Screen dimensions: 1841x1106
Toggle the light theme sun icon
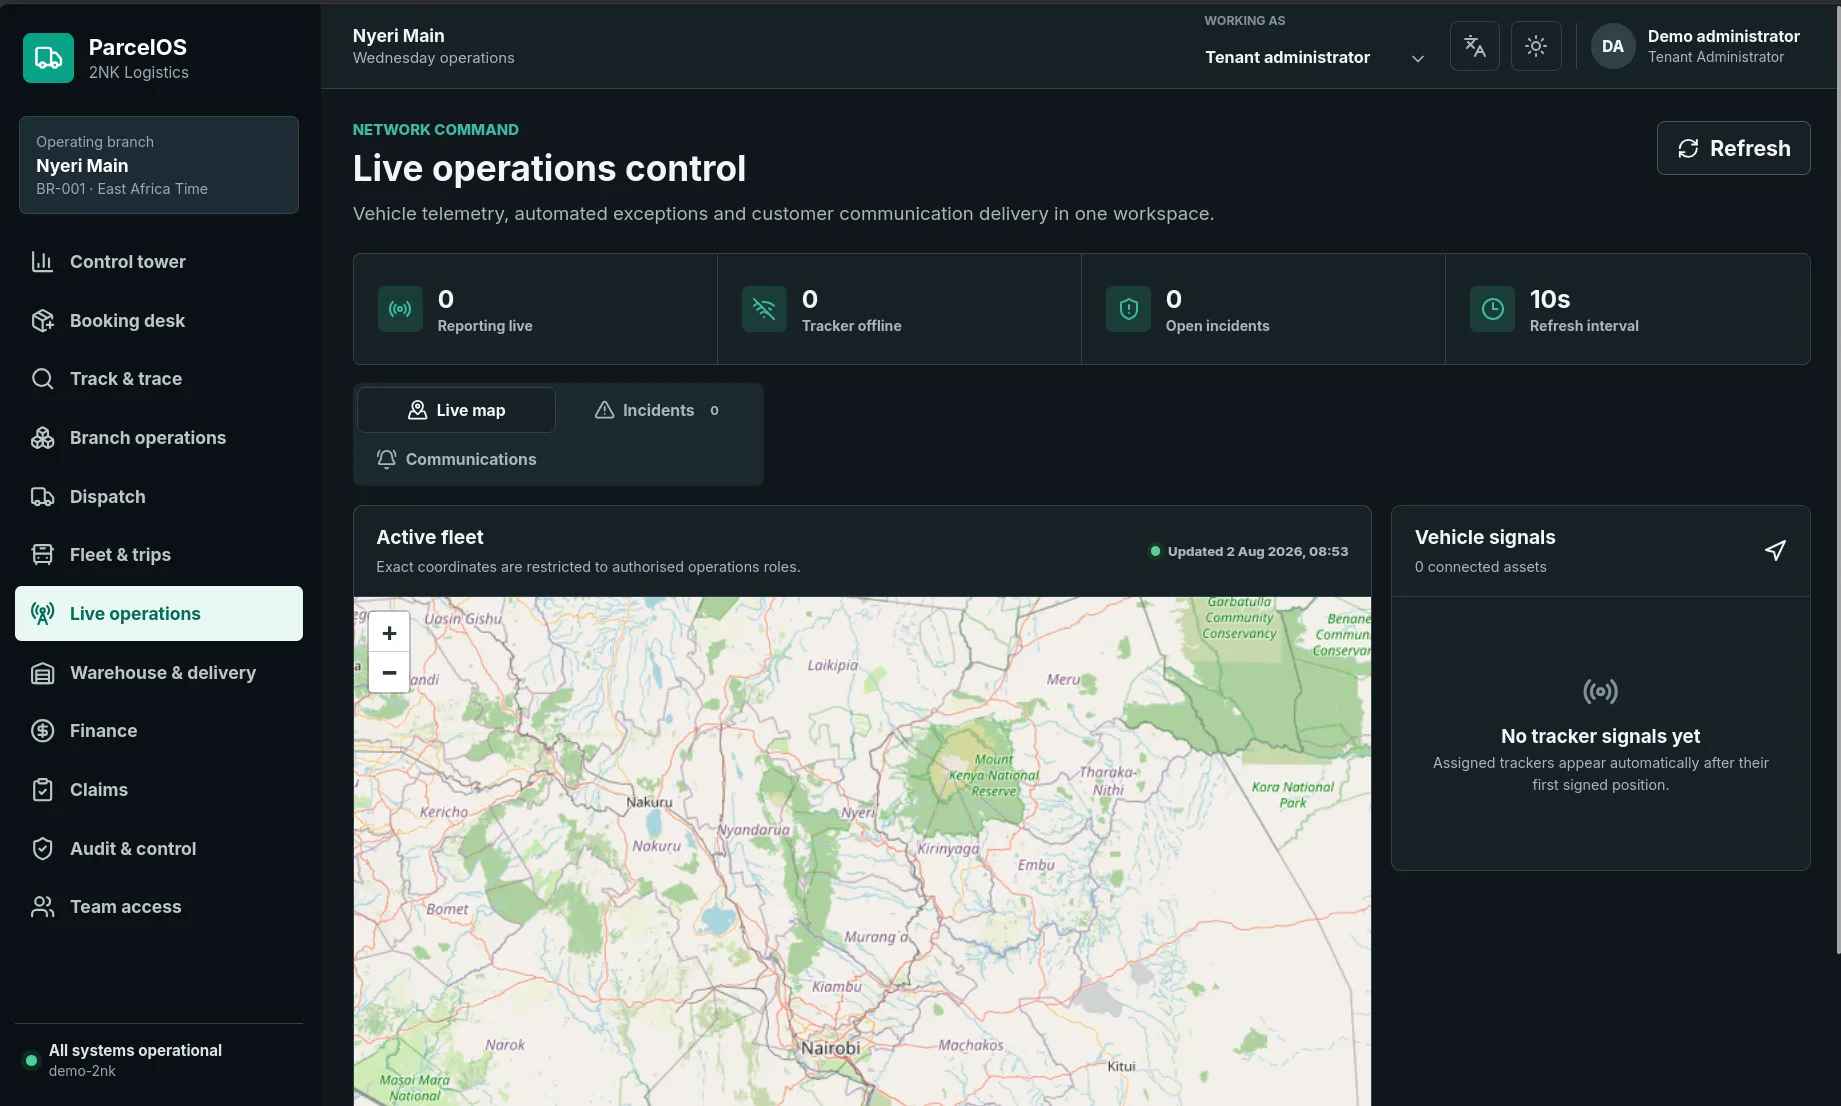tap(1536, 46)
